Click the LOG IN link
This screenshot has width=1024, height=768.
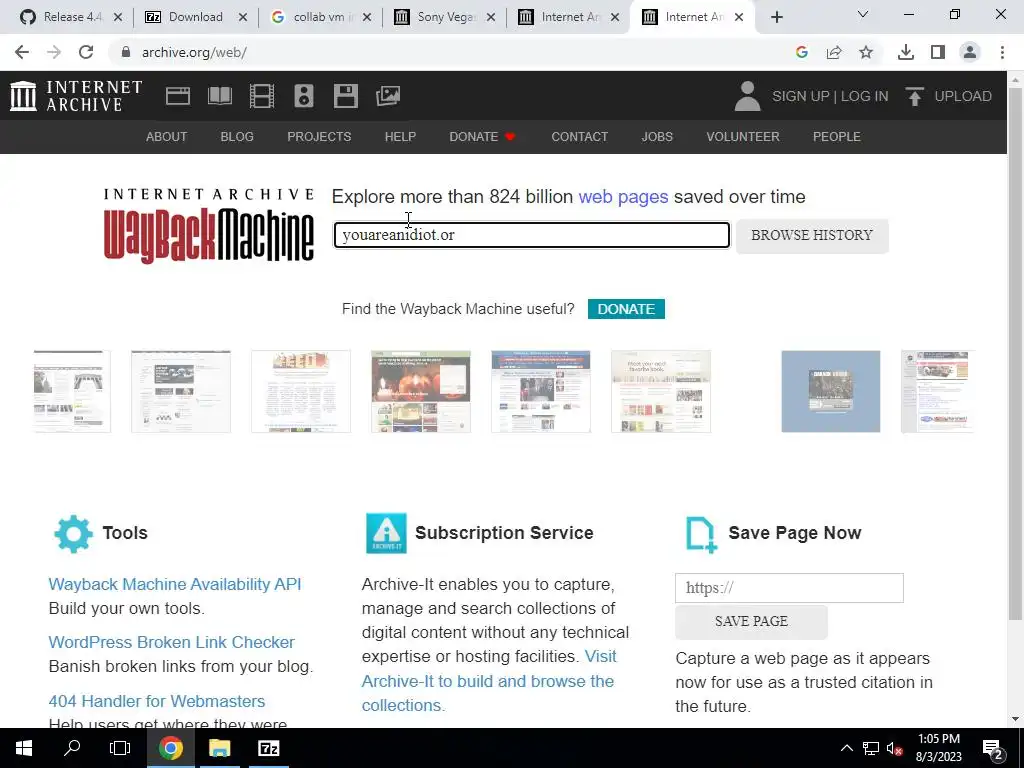(x=864, y=96)
